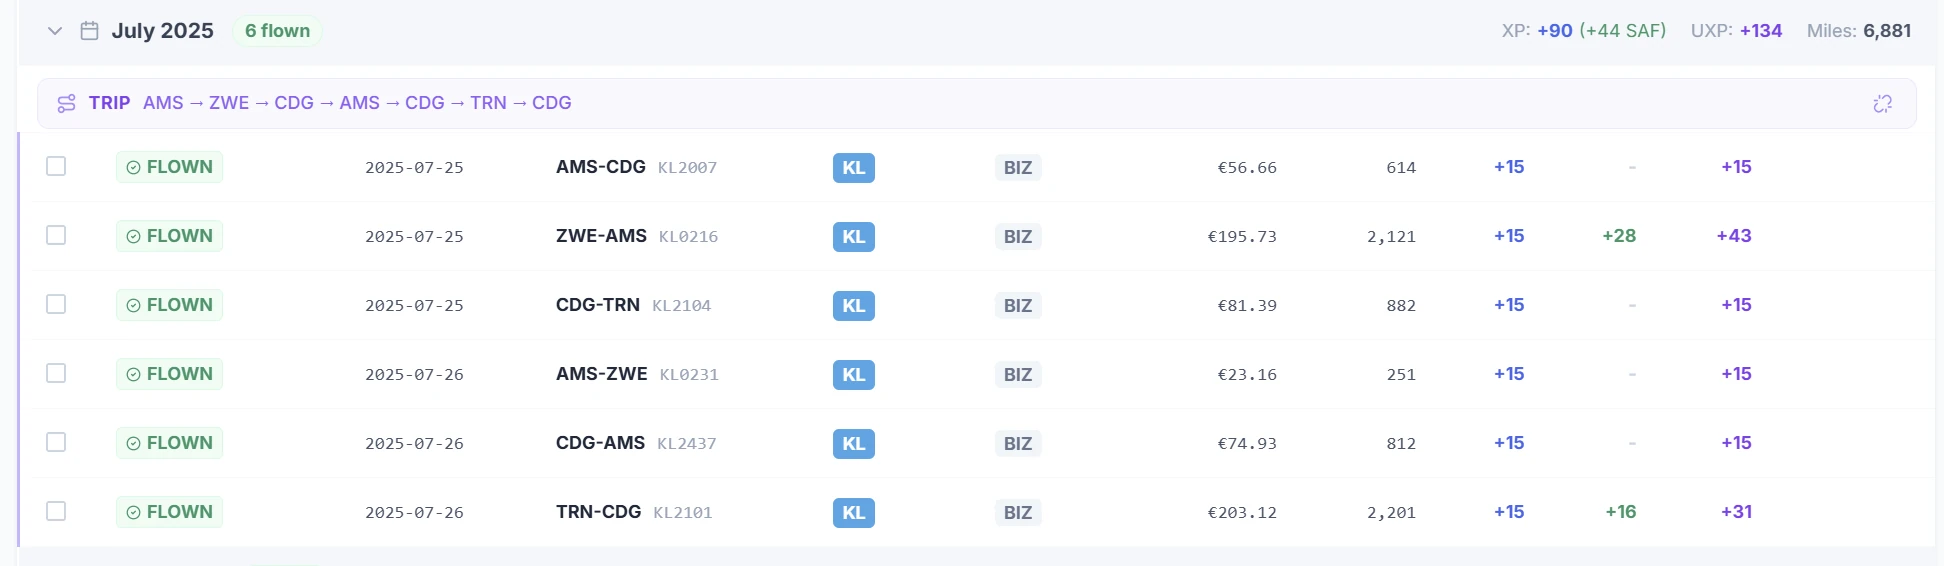The image size is (1944, 566).
Task: Click the trip route icon before TRIP
Action: click(66, 103)
